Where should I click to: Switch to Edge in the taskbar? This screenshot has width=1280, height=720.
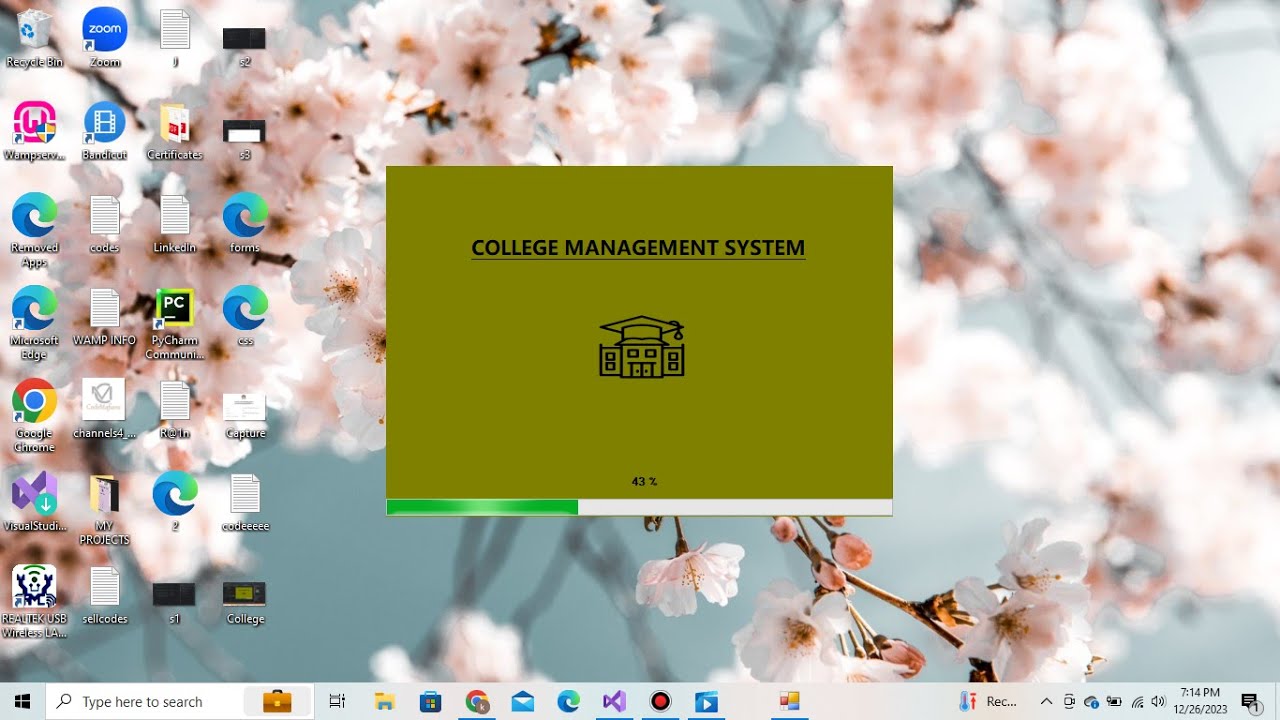point(569,702)
